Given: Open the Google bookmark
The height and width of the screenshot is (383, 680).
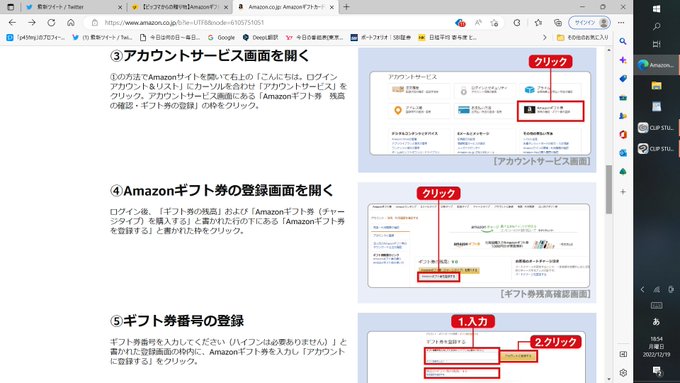Looking at the screenshot, I should click(221, 38).
